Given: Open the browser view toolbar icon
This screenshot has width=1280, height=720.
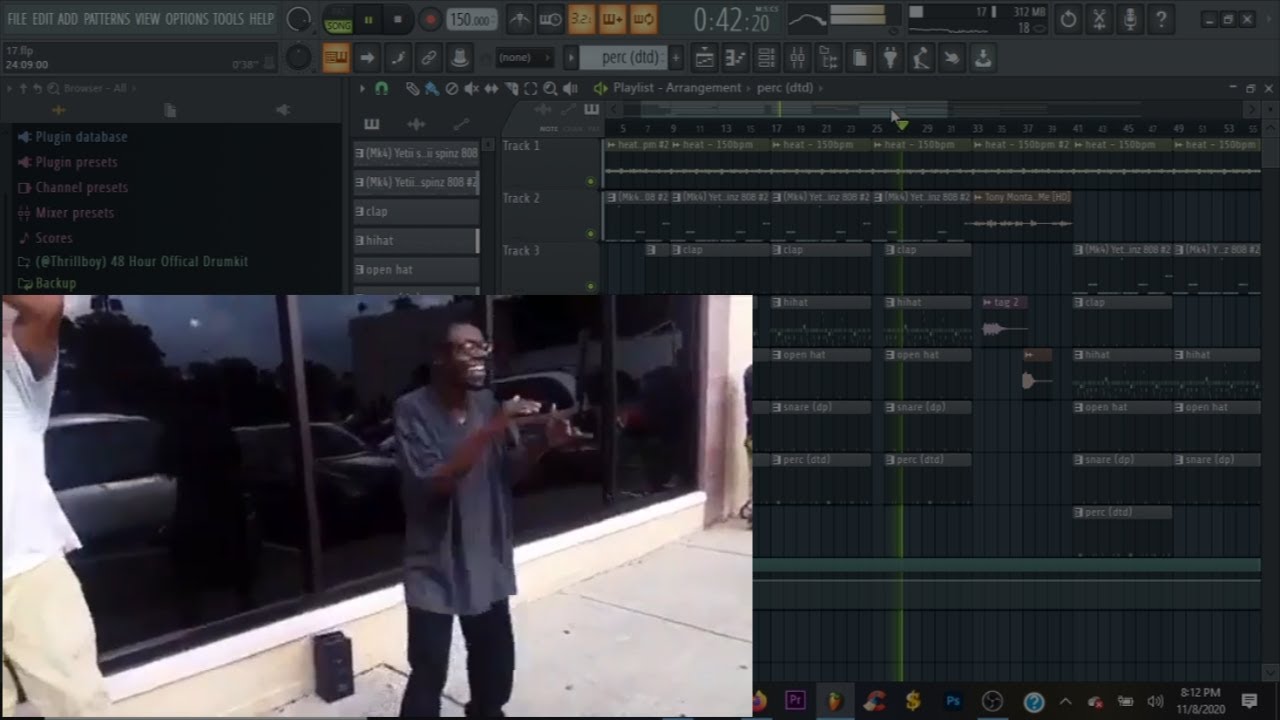Looking at the screenshot, I should coord(828,58).
